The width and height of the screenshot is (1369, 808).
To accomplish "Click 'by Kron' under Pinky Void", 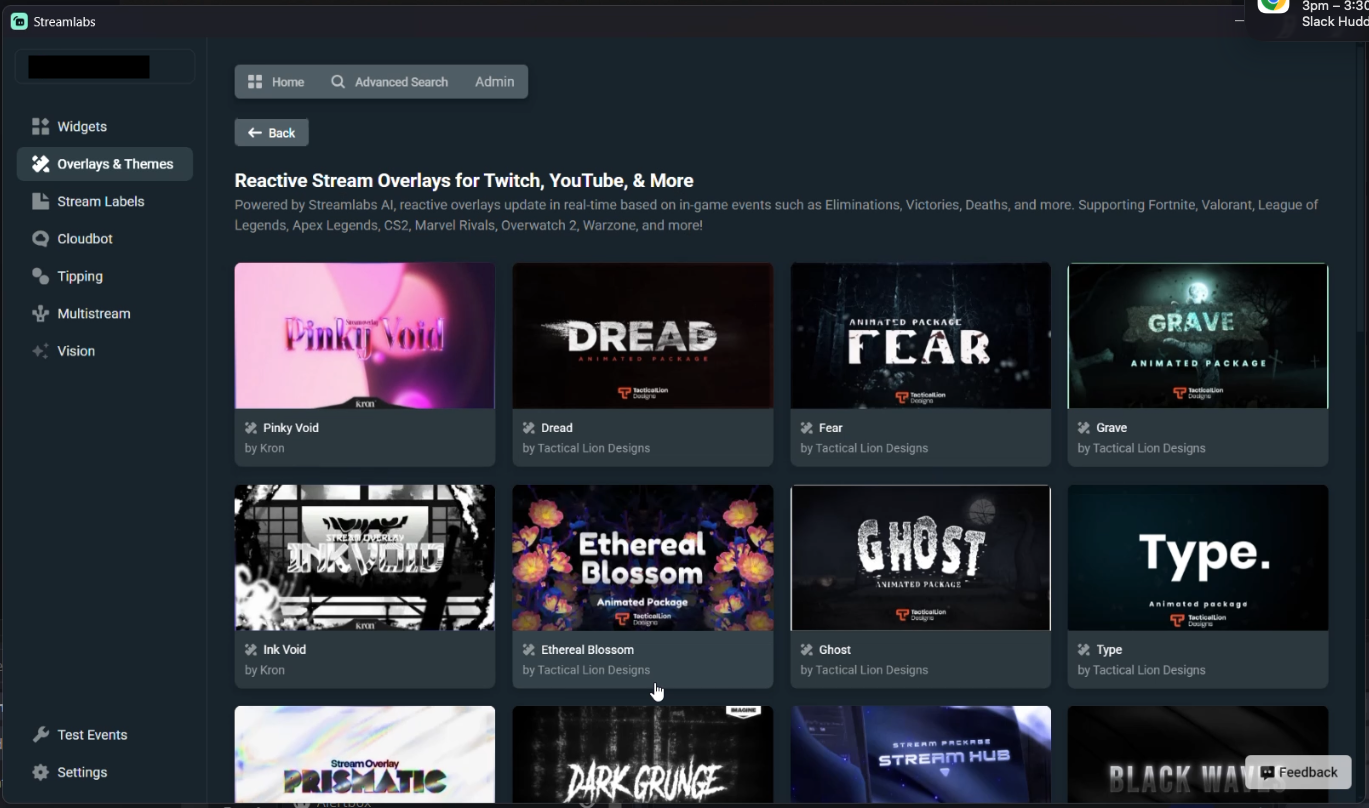I will point(265,448).
